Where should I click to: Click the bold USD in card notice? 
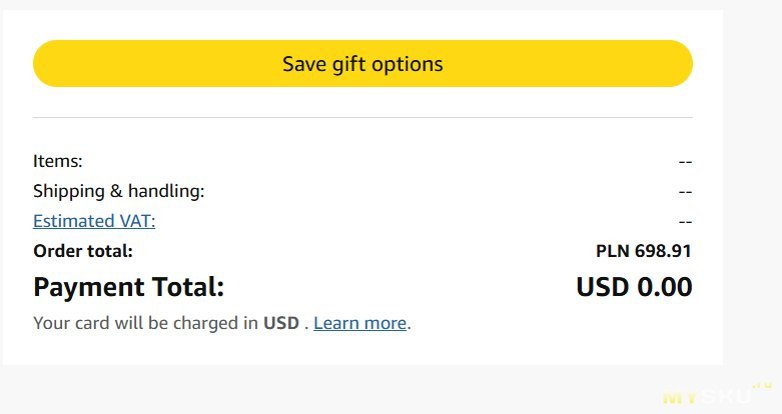(280, 323)
